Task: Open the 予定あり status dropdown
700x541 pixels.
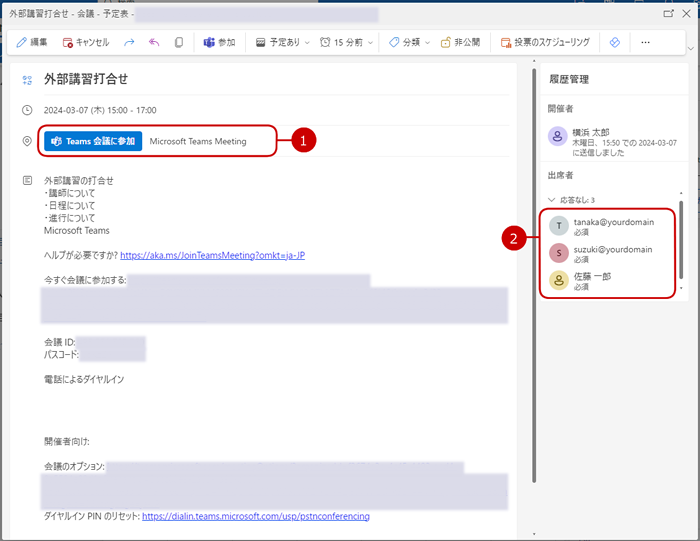Action: click(x=282, y=42)
